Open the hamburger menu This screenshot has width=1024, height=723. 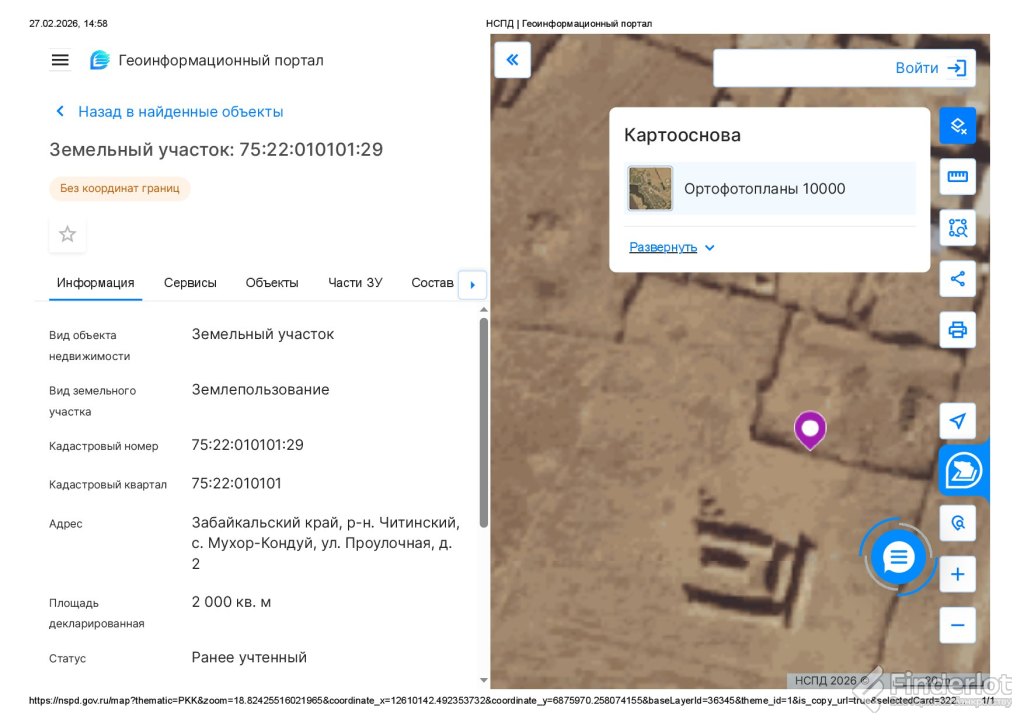pyautogui.click(x=60, y=60)
